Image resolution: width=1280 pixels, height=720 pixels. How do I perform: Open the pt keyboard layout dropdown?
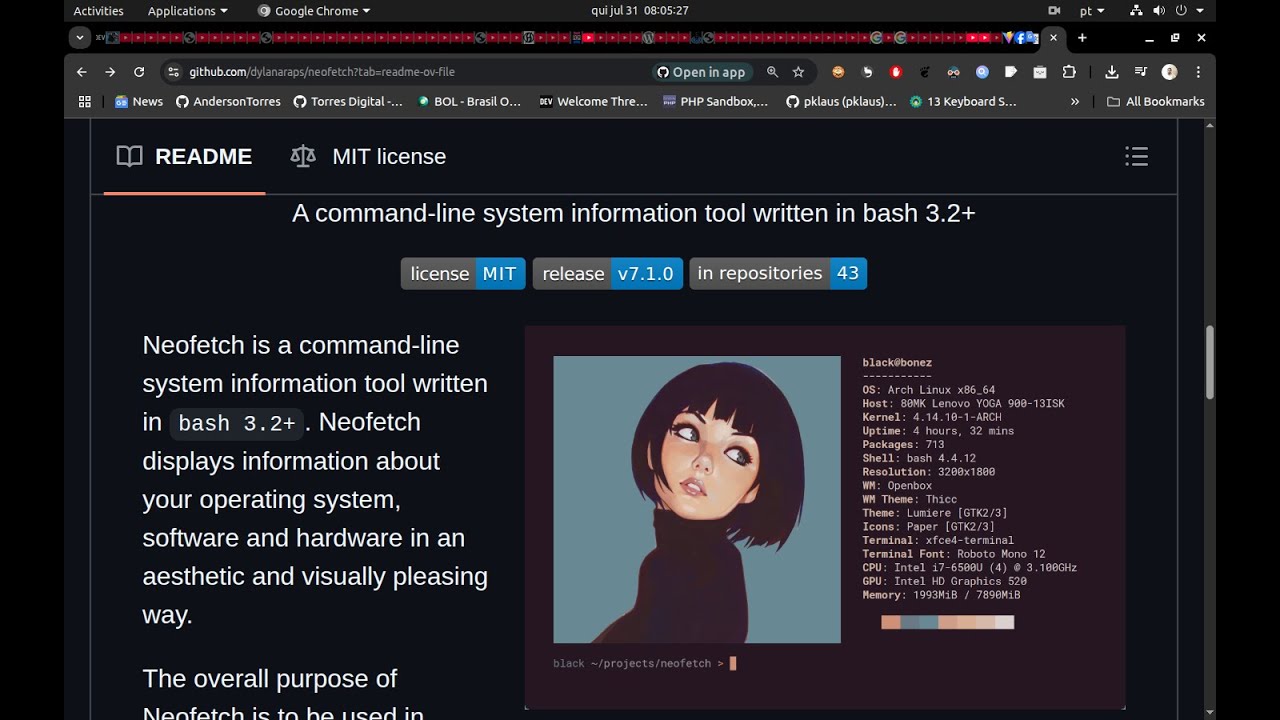click(1092, 11)
